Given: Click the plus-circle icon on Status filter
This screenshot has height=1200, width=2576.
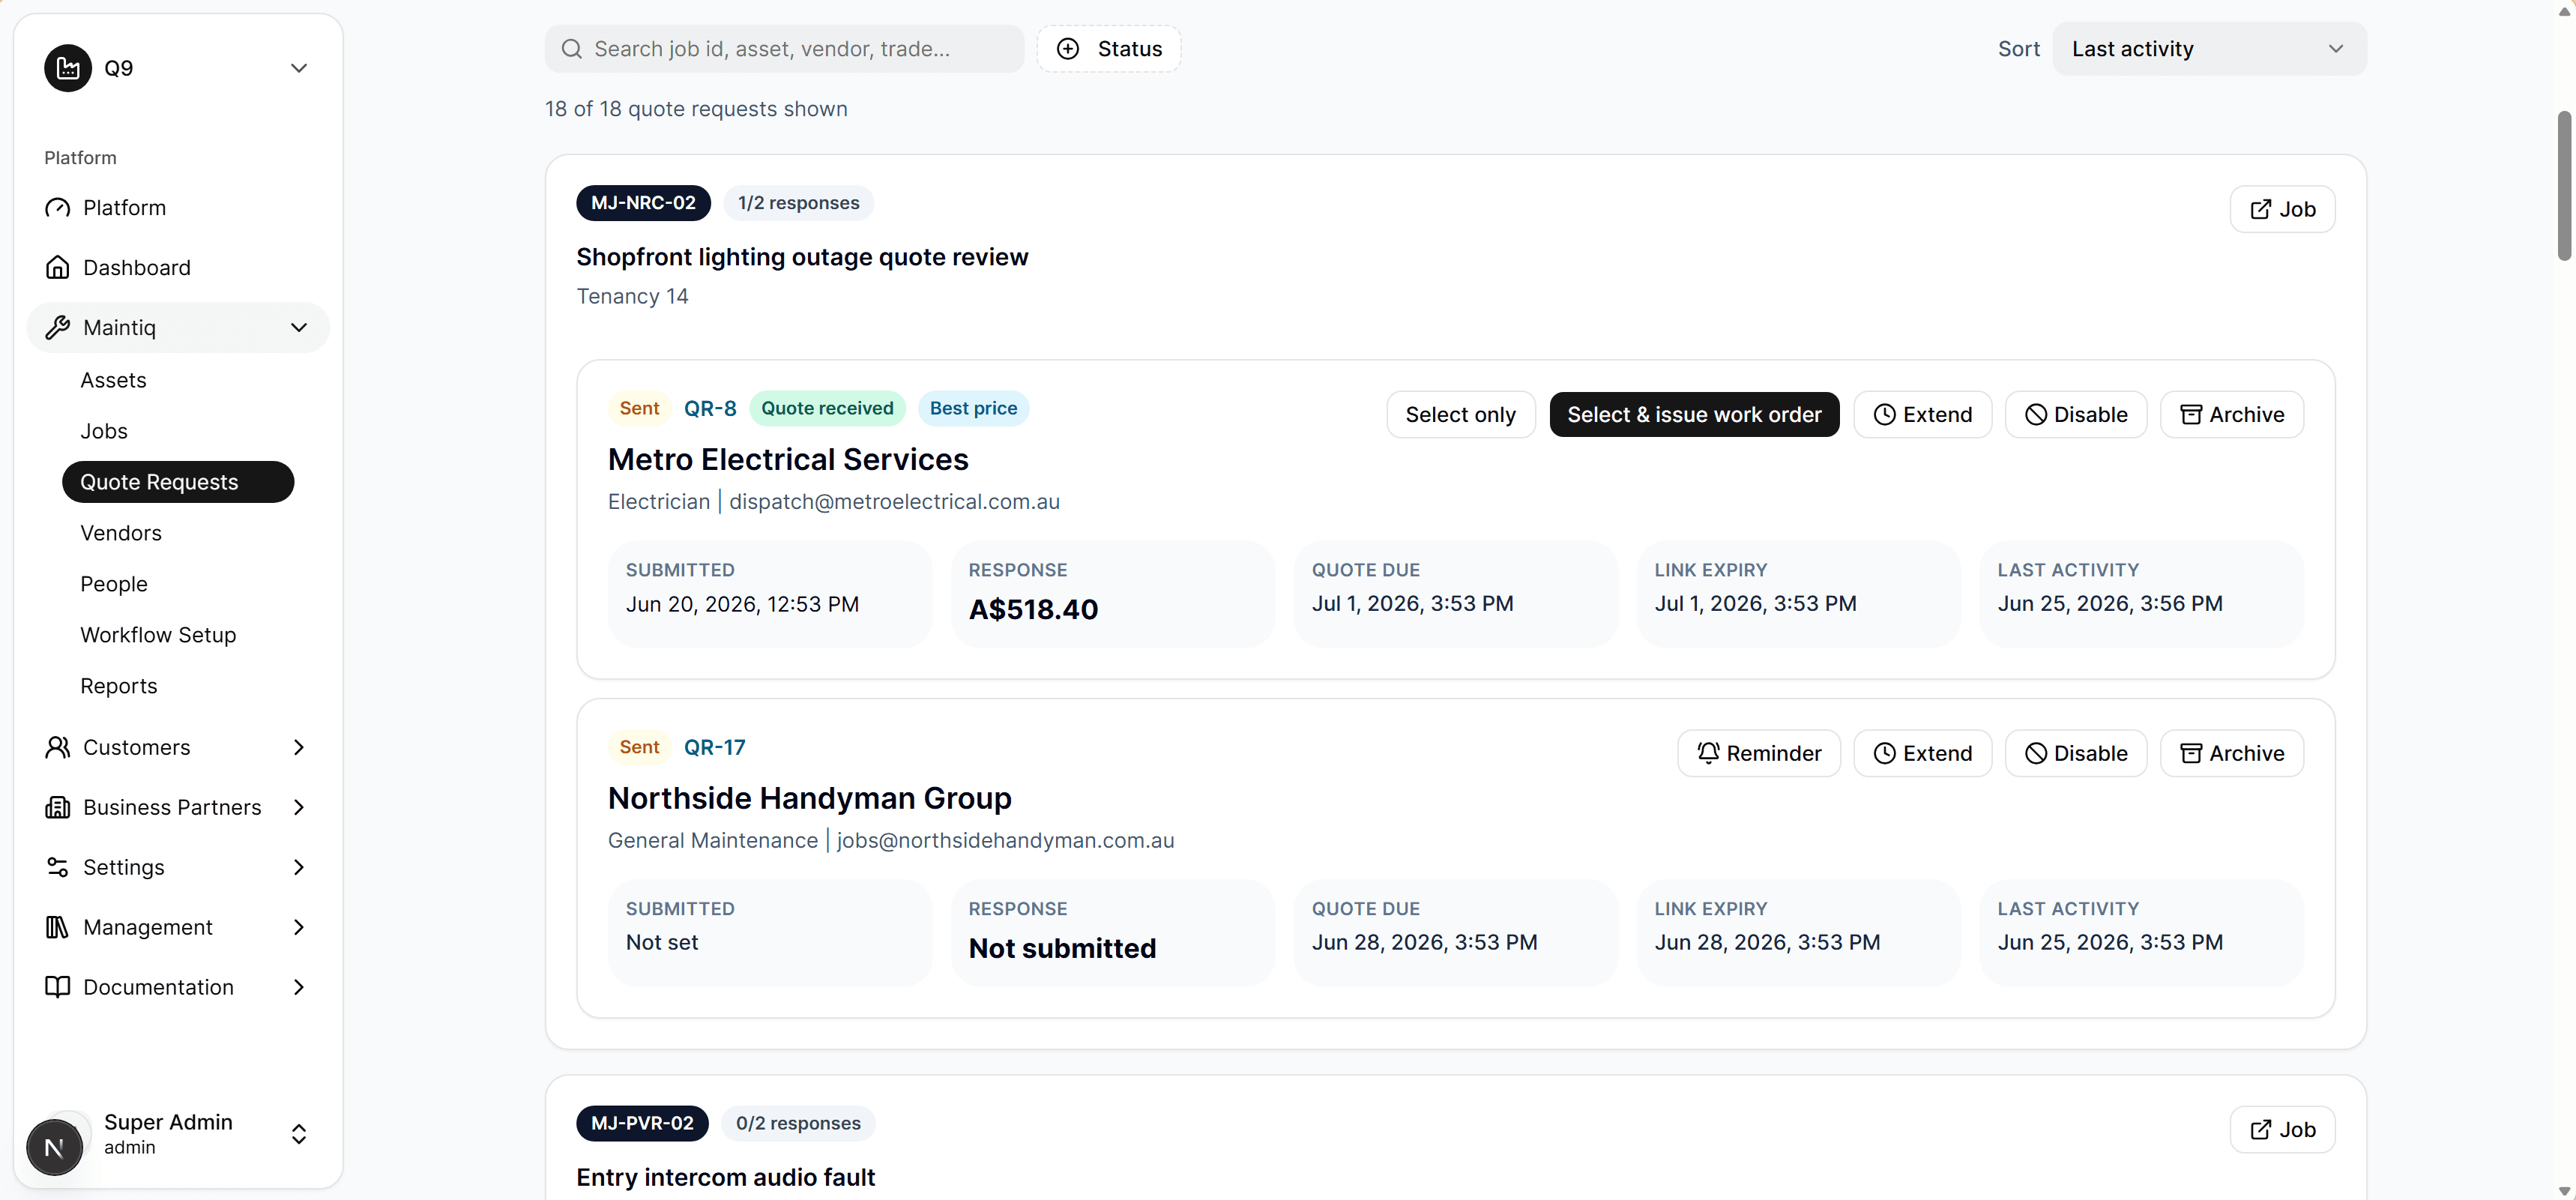Looking at the screenshot, I should click(x=1068, y=49).
